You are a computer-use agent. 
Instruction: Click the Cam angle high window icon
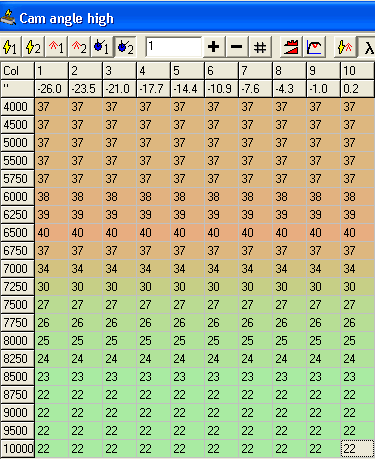point(8,17)
